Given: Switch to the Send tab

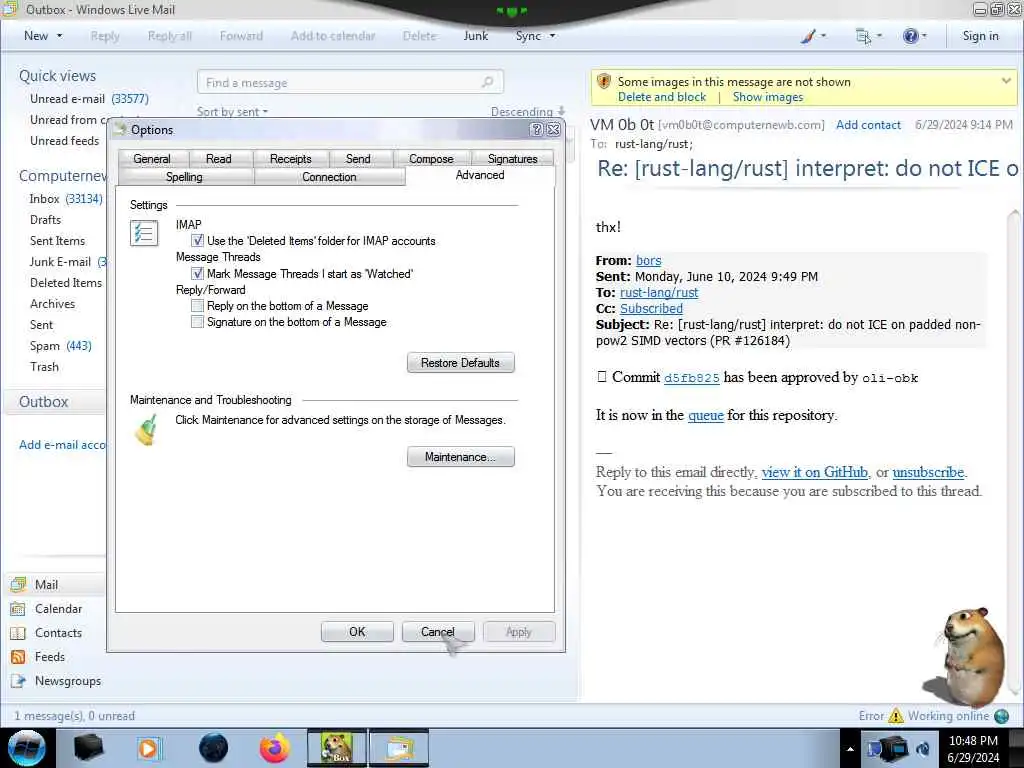Looking at the screenshot, I should tap(358, 159).
